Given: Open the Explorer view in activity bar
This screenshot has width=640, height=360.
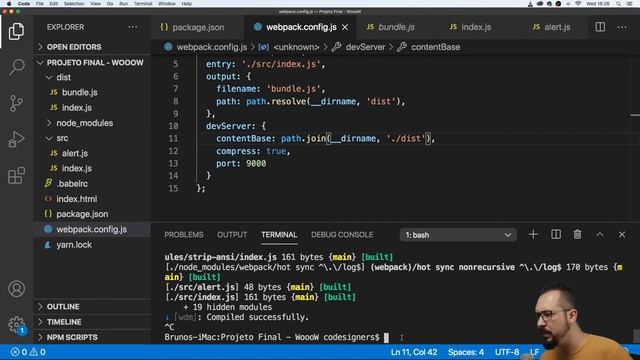Looking at the screenshot, I should pyautogui.click(x=16, y=31).
